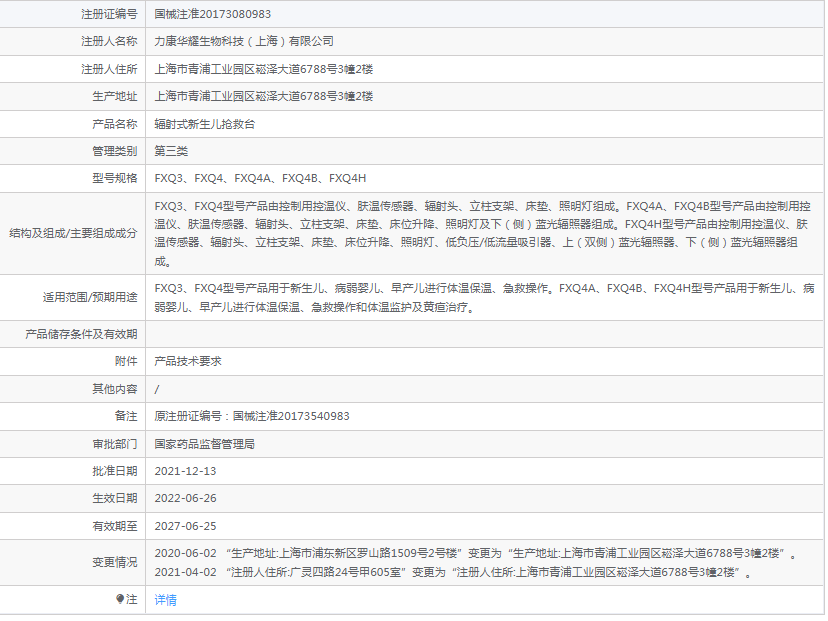
Task: Select the 注册人住所 address value
Action: pos(264,69)
